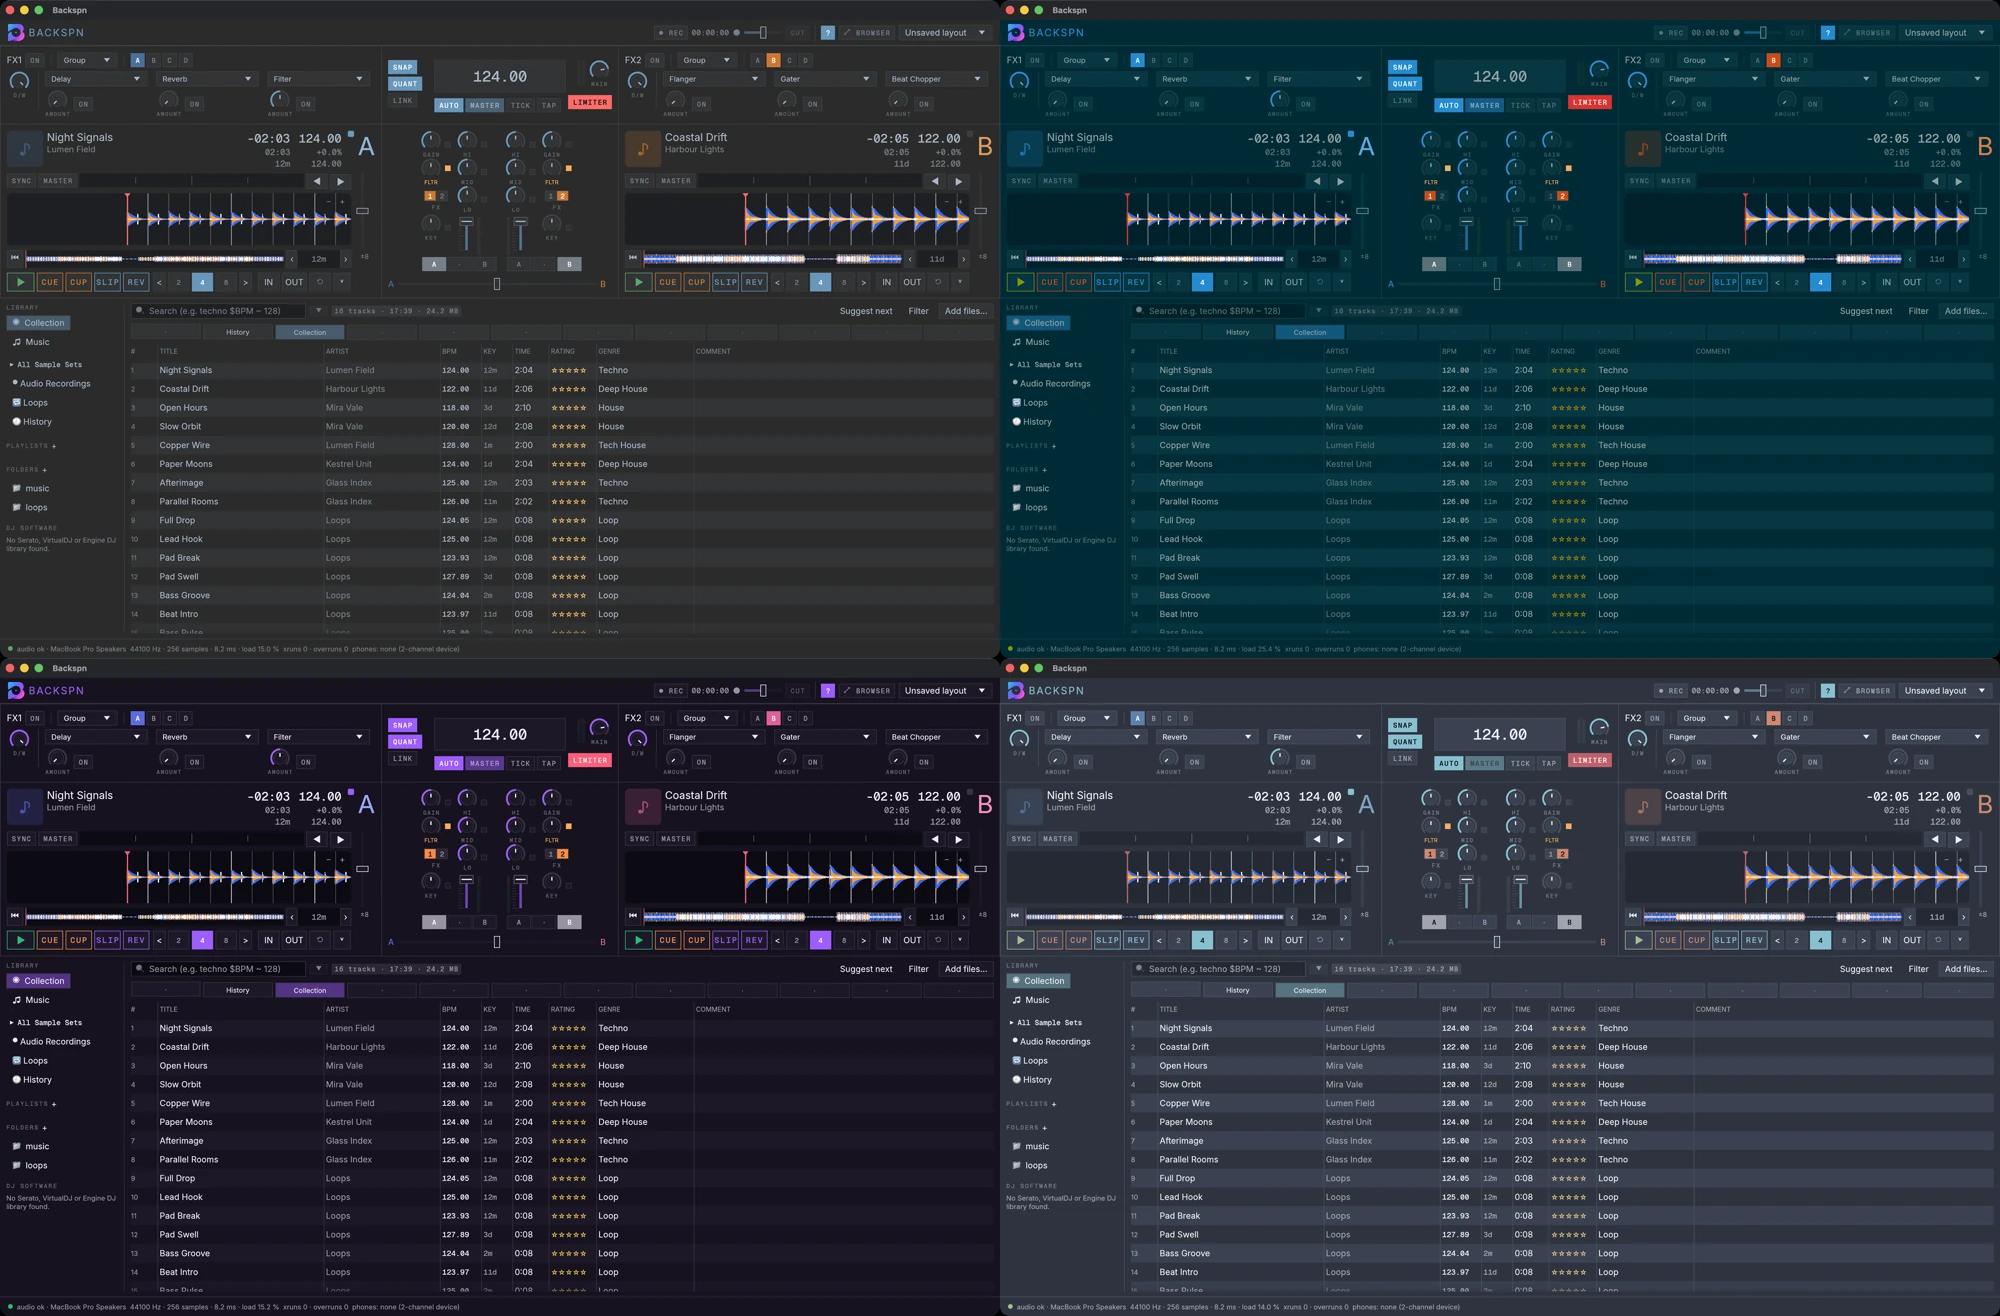Select Collection in bottom-left window sidebar
The width and height of the screenshot is (2000, 1316).
click(x=39, y=981)
